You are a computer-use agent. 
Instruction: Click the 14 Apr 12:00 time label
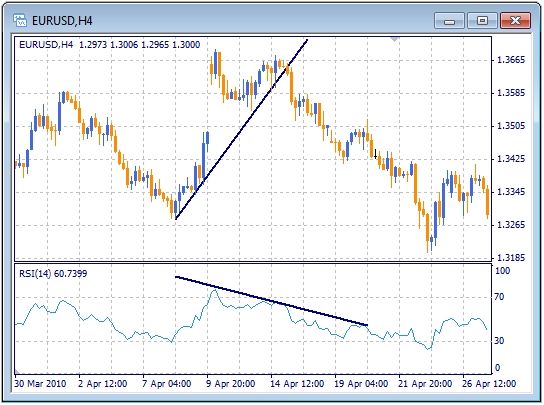pyautogui.click(x=298, y=384)
